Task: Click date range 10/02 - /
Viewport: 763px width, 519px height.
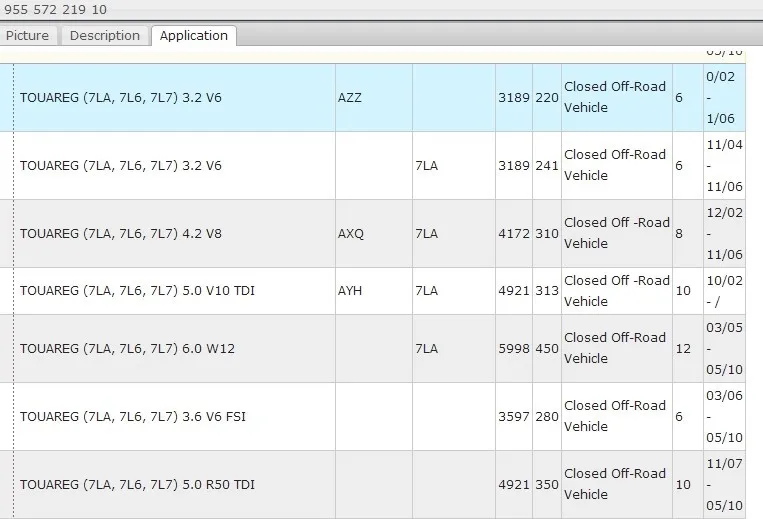Action: click(725, 291)
